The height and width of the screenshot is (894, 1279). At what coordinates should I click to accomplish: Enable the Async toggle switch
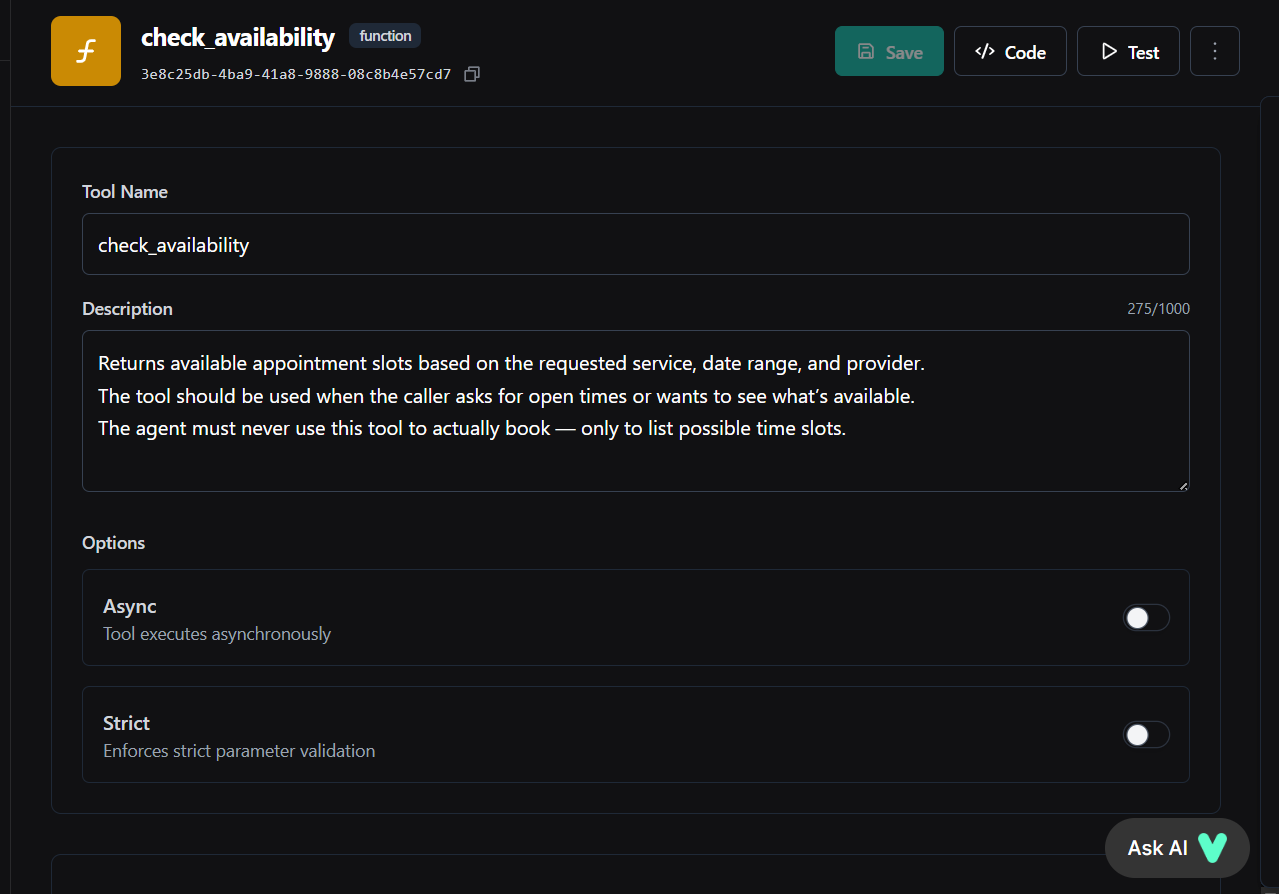[1146, 618]
